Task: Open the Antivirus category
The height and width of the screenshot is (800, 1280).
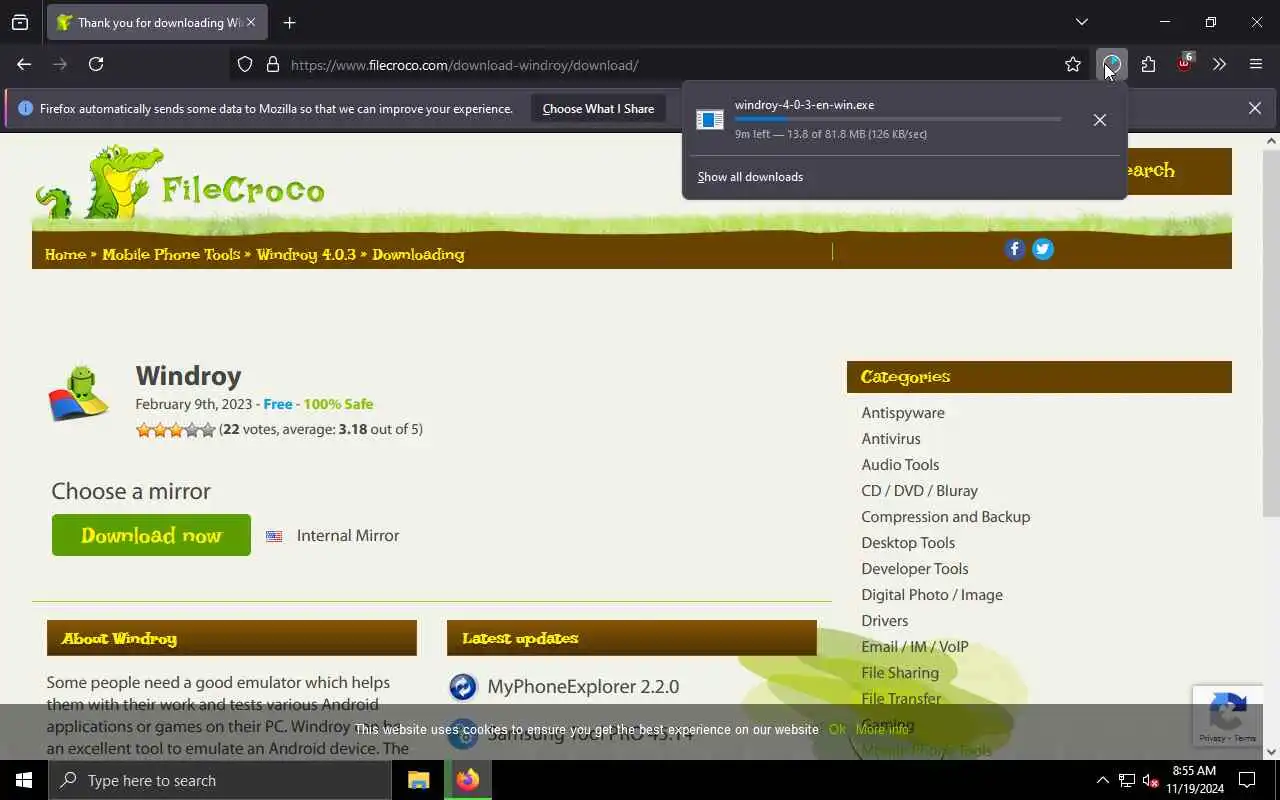Action: pyautogui.click(x=891, y=439)
